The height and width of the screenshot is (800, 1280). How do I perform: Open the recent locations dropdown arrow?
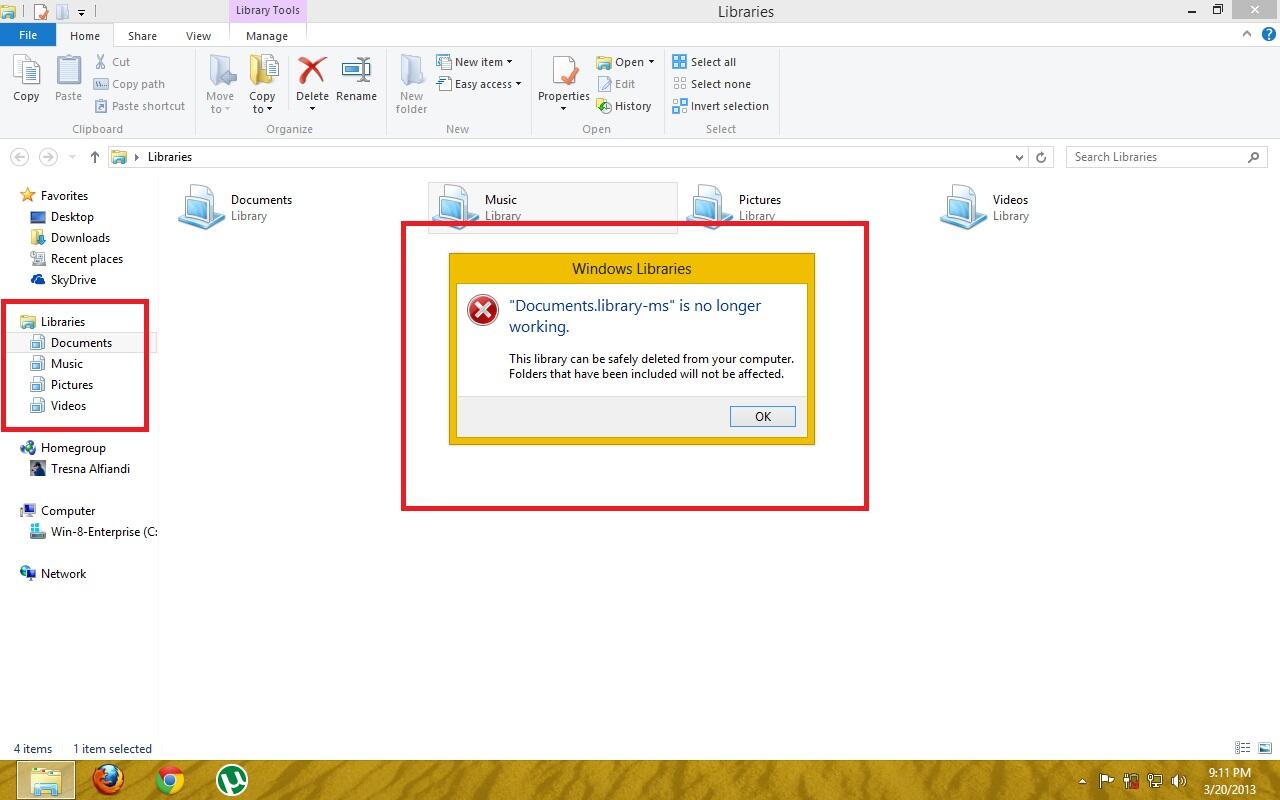(72, 157)
